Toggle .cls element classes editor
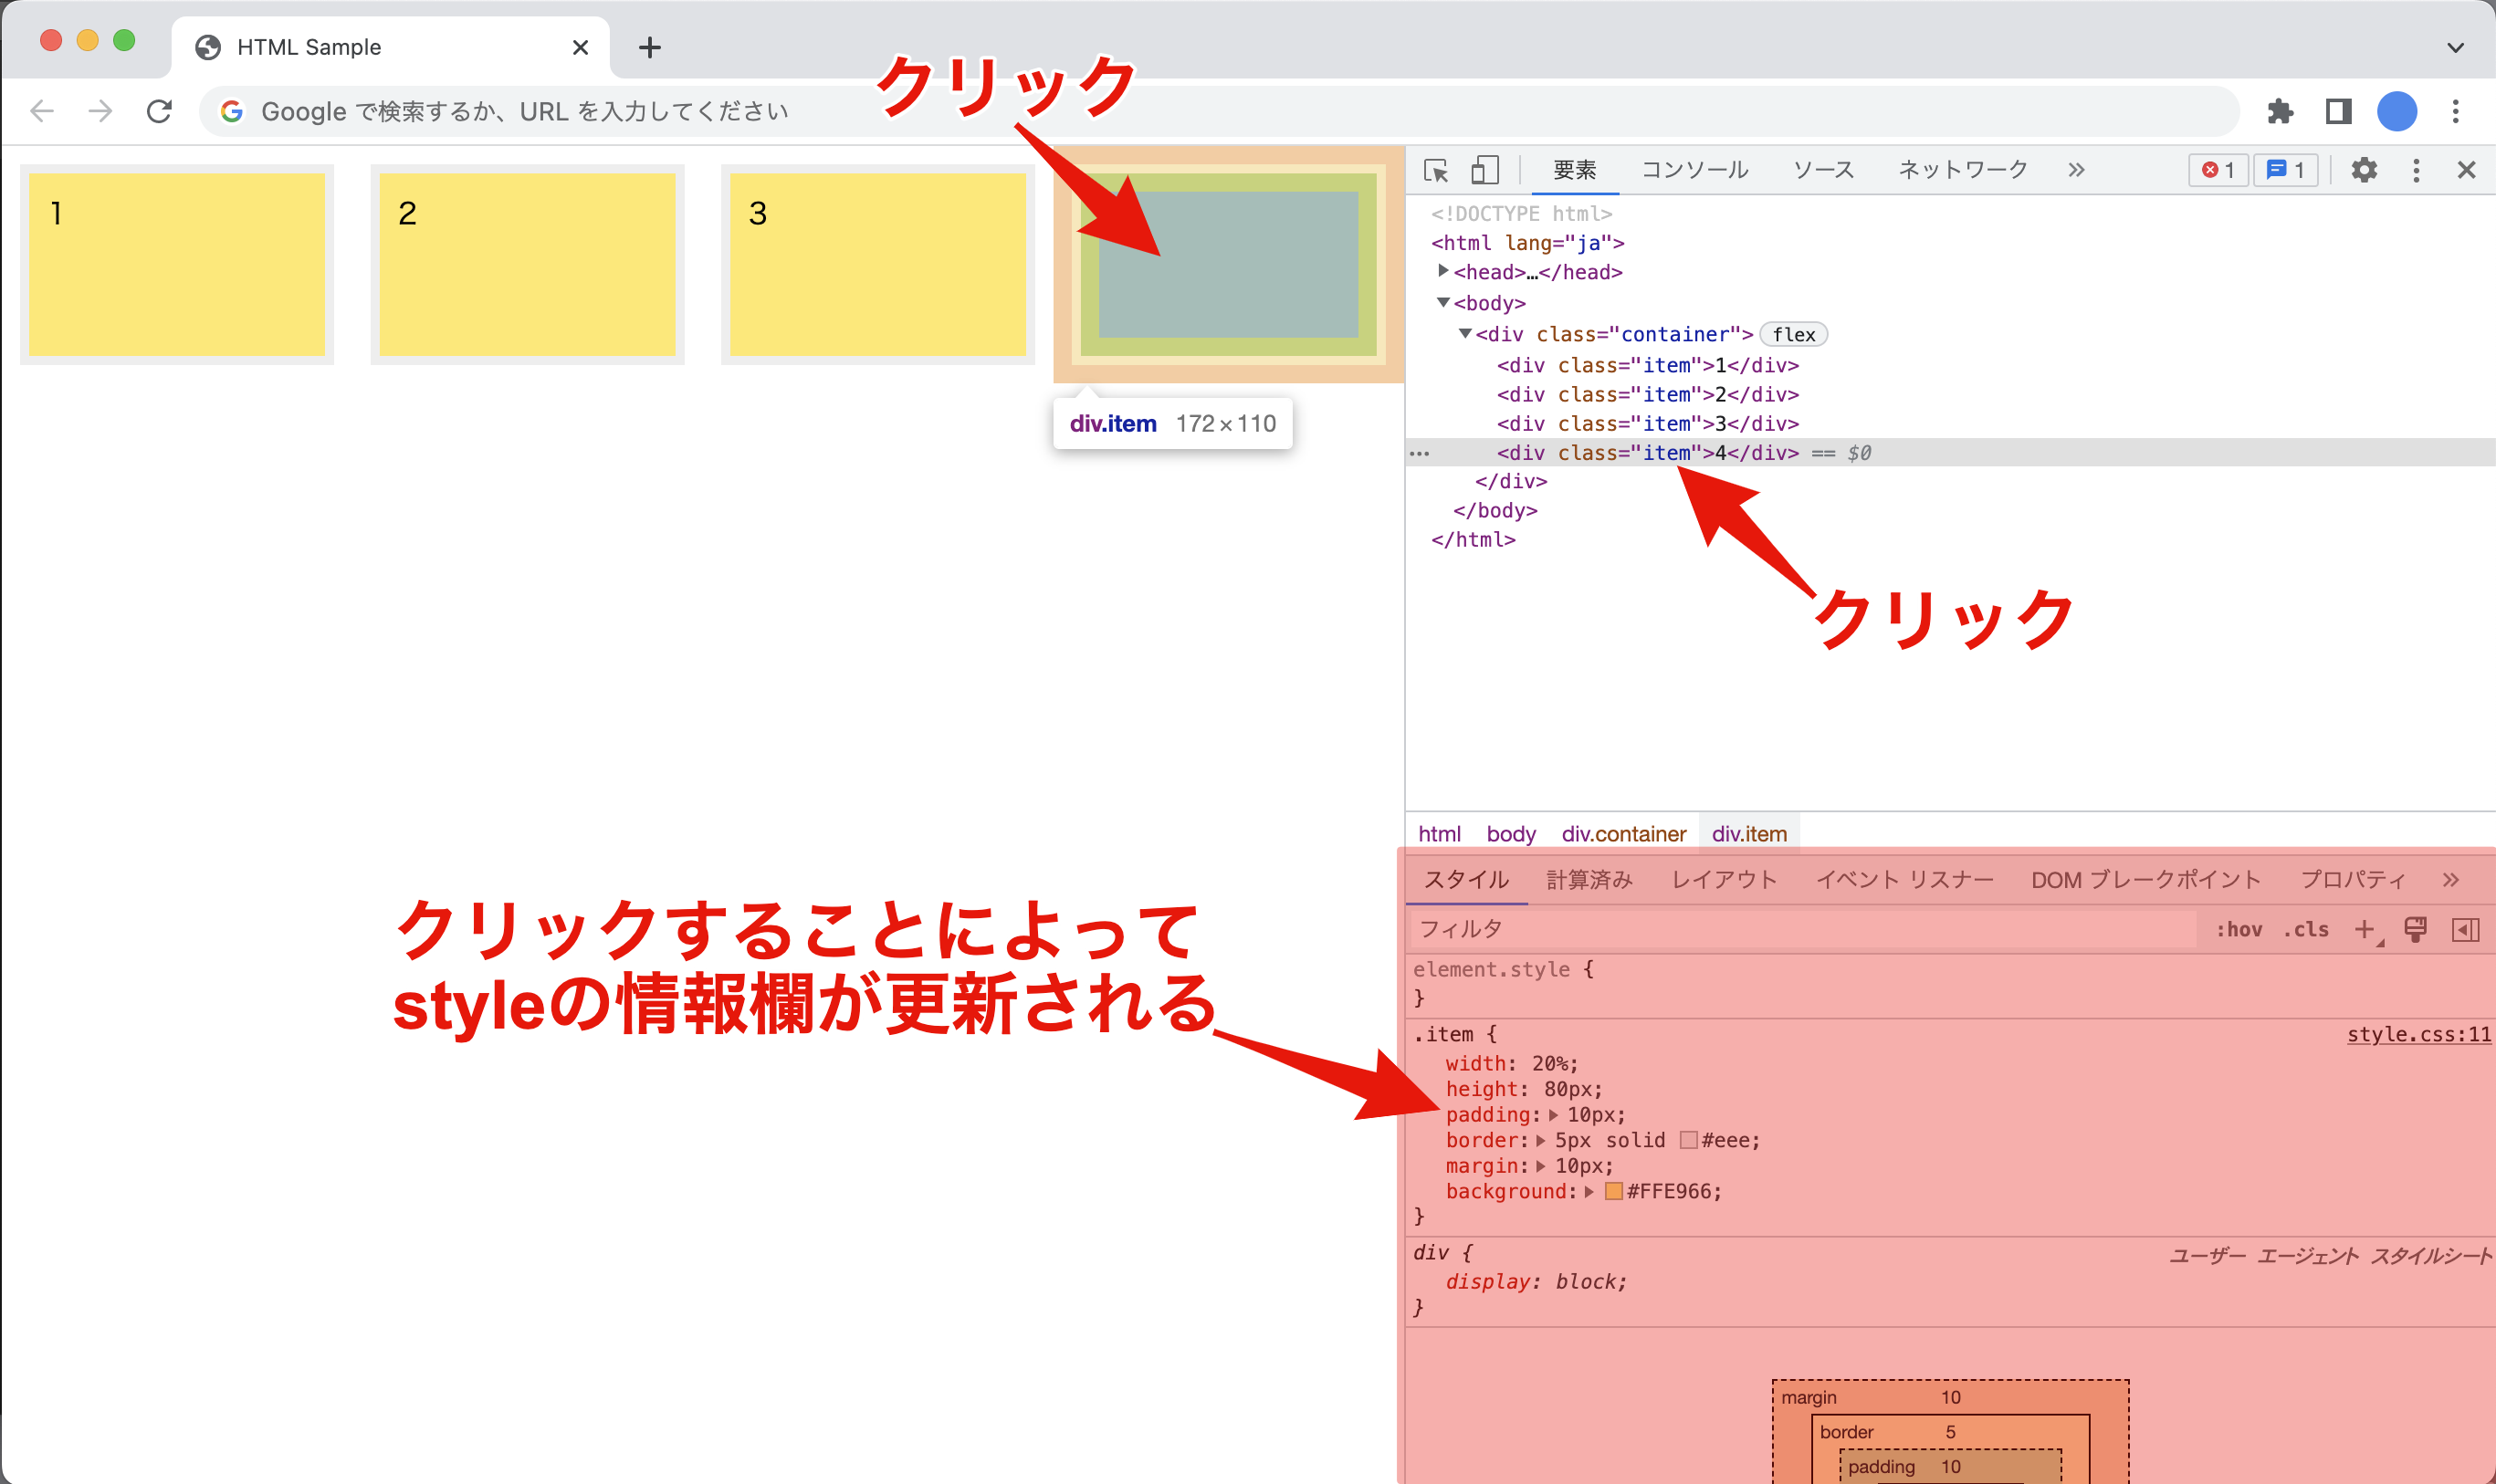This screenshot has width=2496, height=1484. coord(2305,929)
